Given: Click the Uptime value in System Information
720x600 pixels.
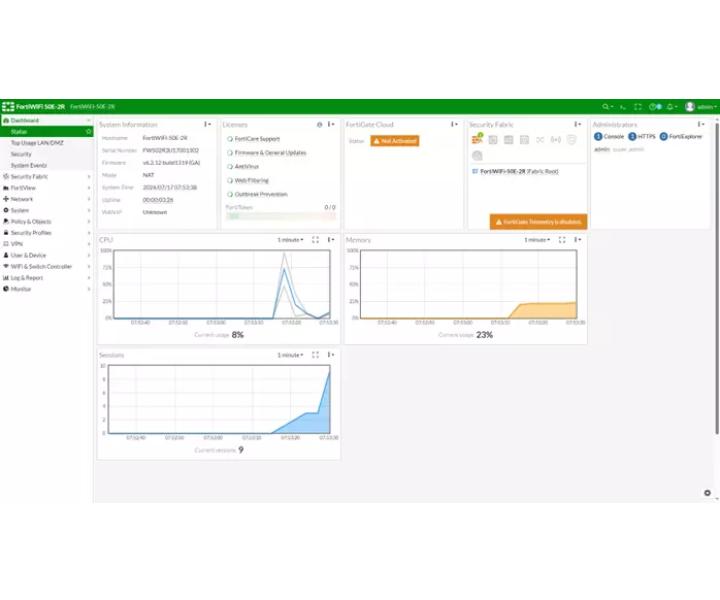Looking at the screenshot, I should 158,200.
